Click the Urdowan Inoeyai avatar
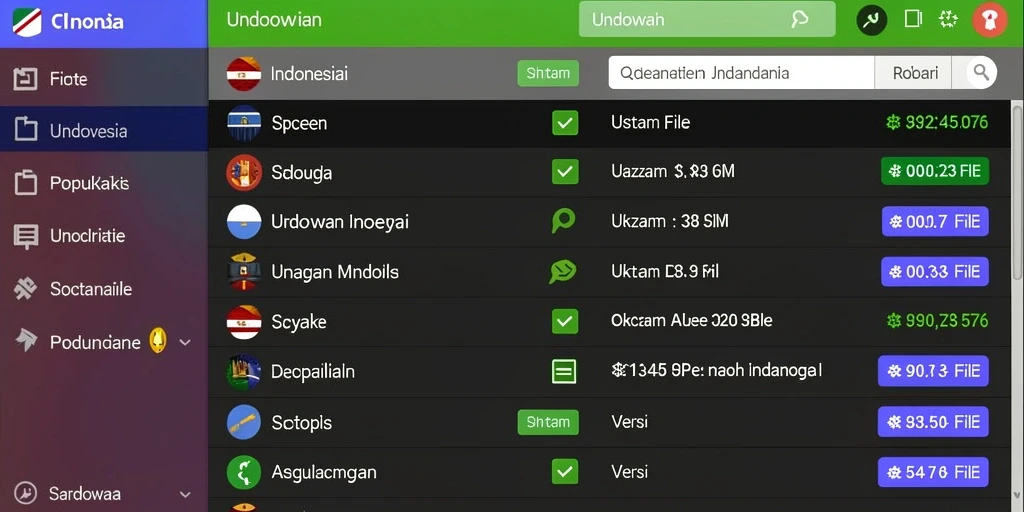 tap(244, 221)
